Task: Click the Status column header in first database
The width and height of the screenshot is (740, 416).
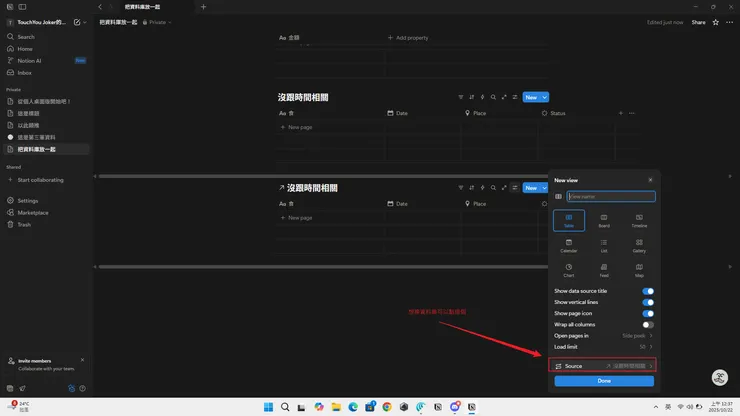Action: 554,113
